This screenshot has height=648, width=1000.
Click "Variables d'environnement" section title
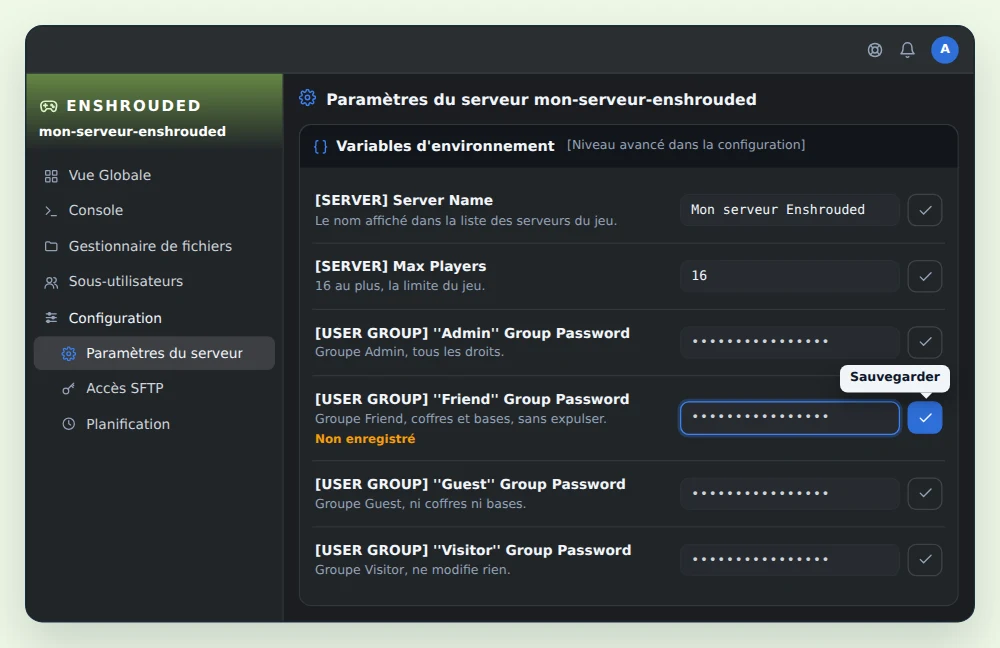445,146
